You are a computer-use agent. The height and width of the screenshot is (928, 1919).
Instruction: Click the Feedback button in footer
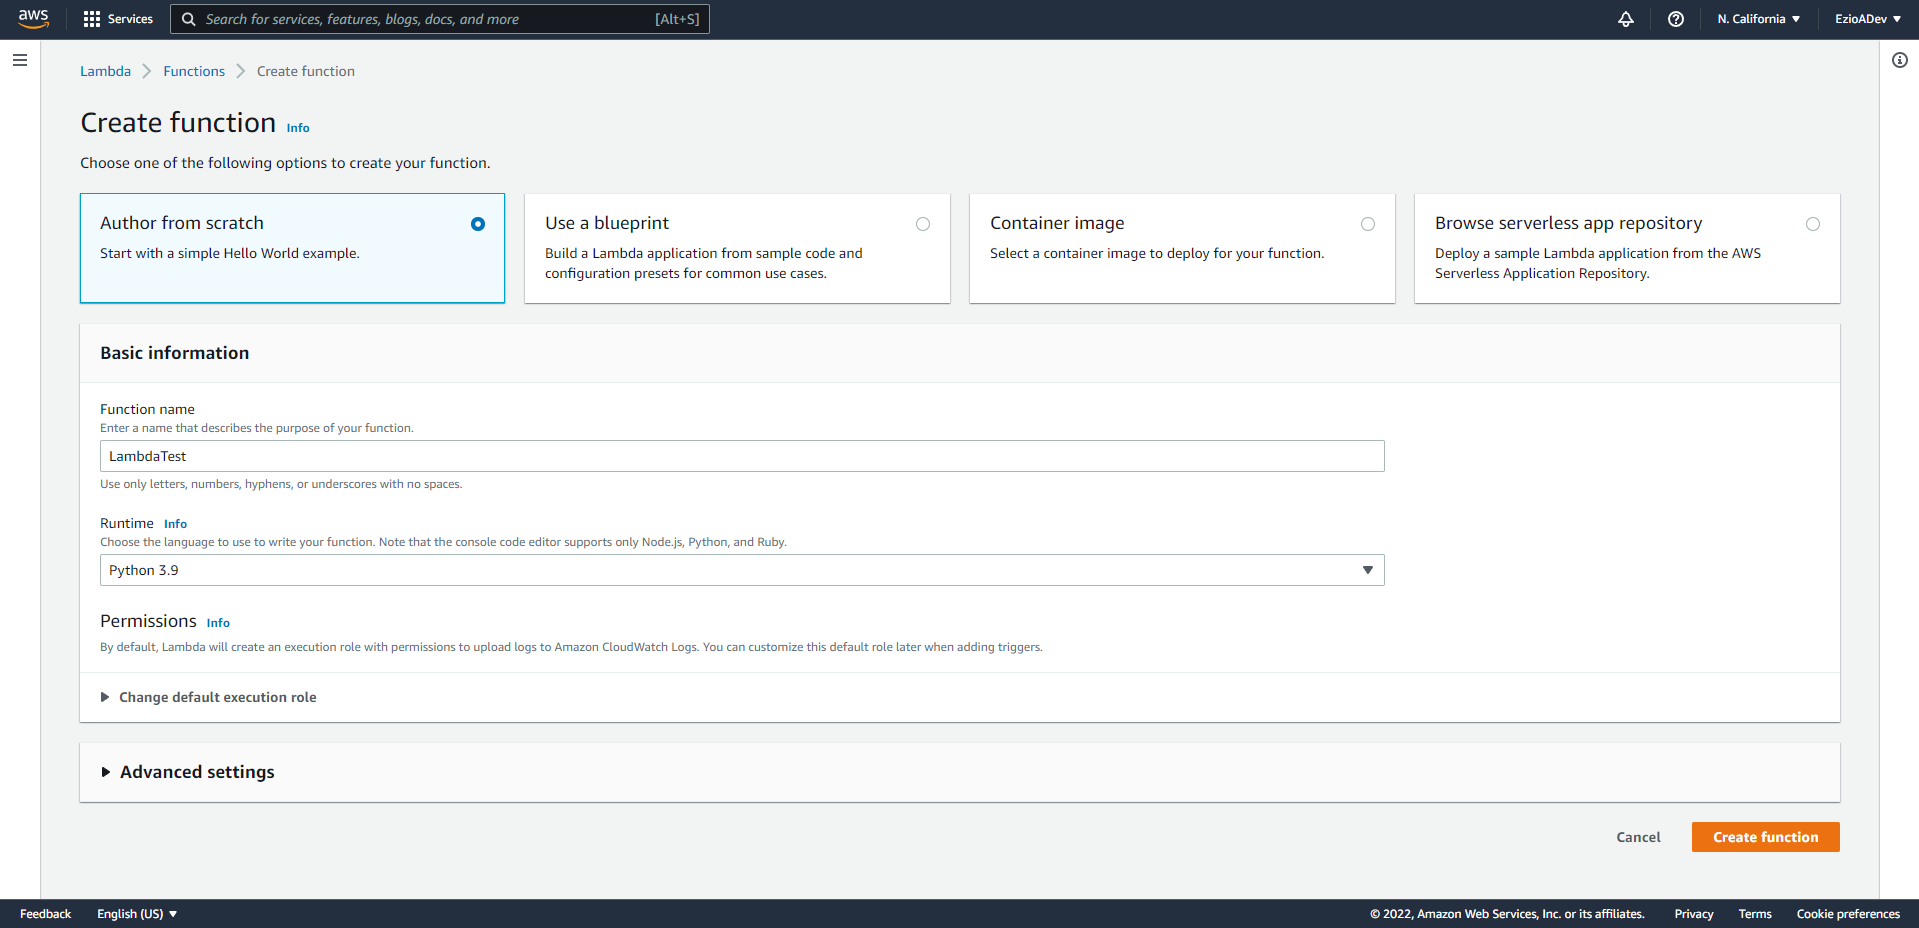click(46, 914)
